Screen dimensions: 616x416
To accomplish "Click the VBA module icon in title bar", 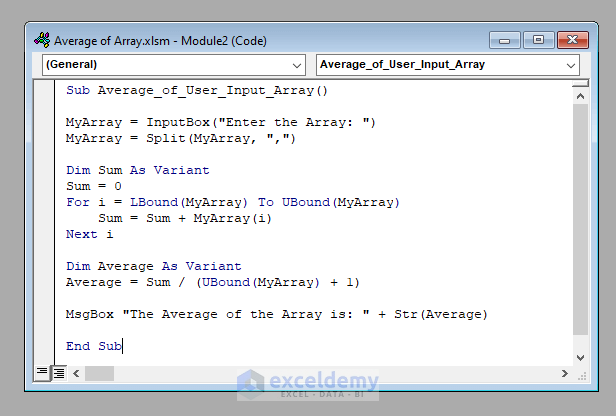I will coord(42,40).
